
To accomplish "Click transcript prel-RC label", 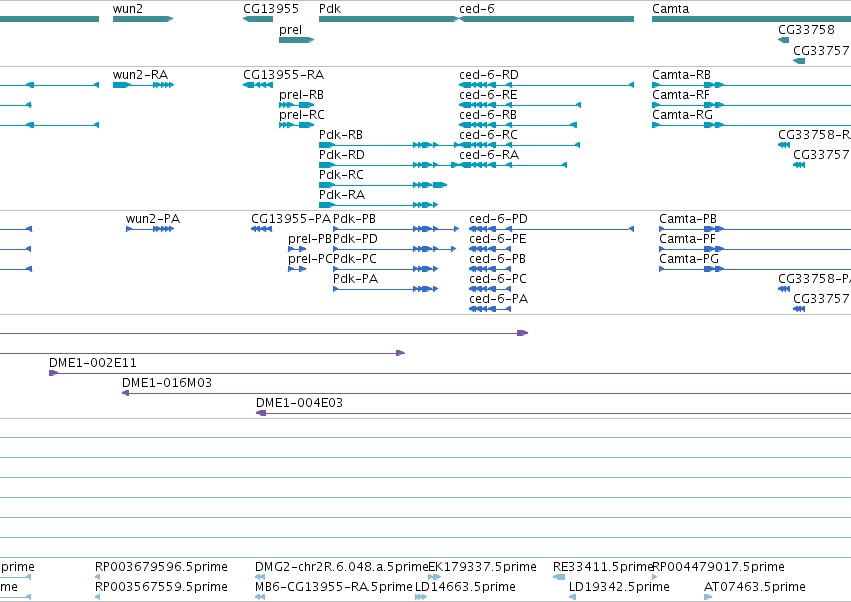I will click(302, 115).
